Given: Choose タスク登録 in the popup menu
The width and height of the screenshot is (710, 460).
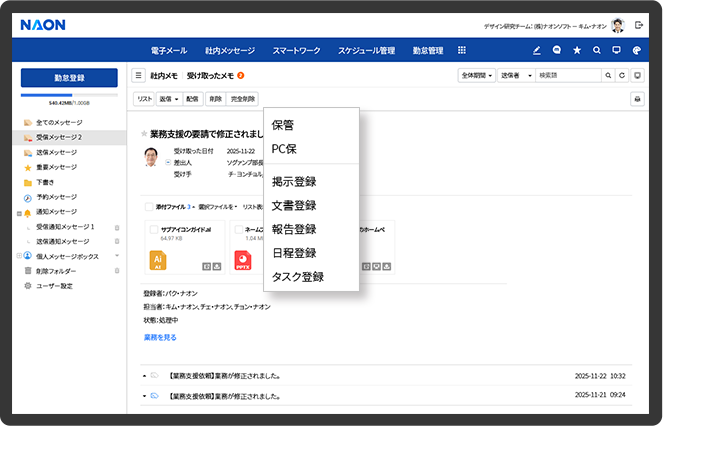Looking at the screenshot, I should click(298, 276).
